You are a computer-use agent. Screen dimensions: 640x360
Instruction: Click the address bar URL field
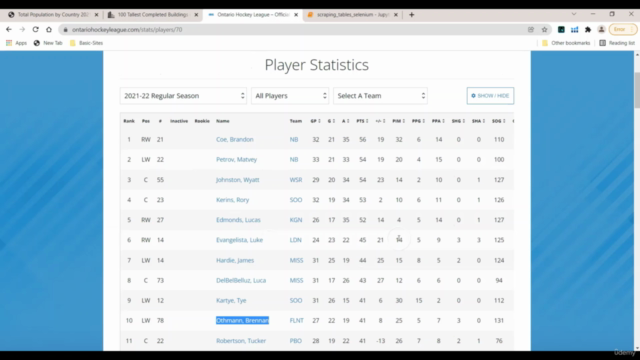[x=294, y=29]
